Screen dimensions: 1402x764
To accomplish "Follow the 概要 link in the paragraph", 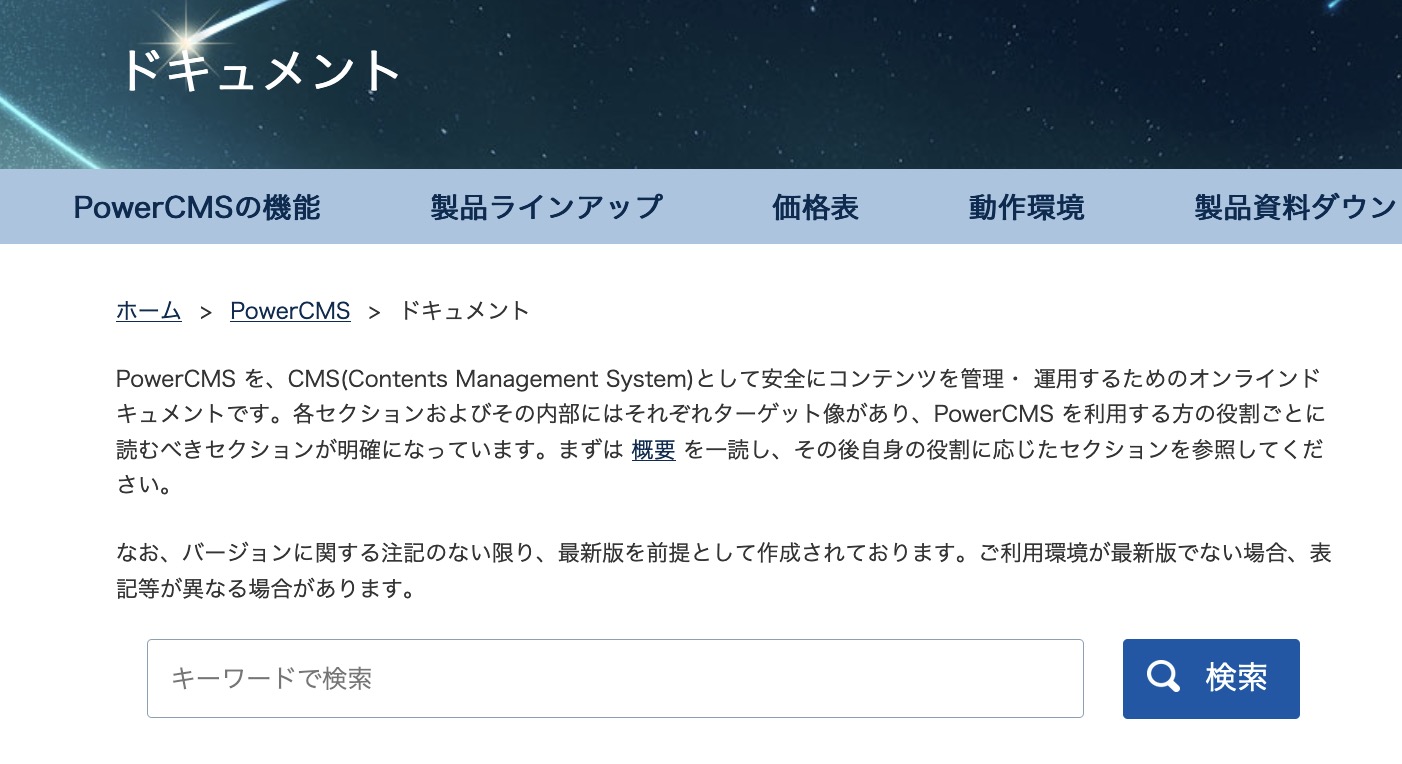I will (654, 450).
